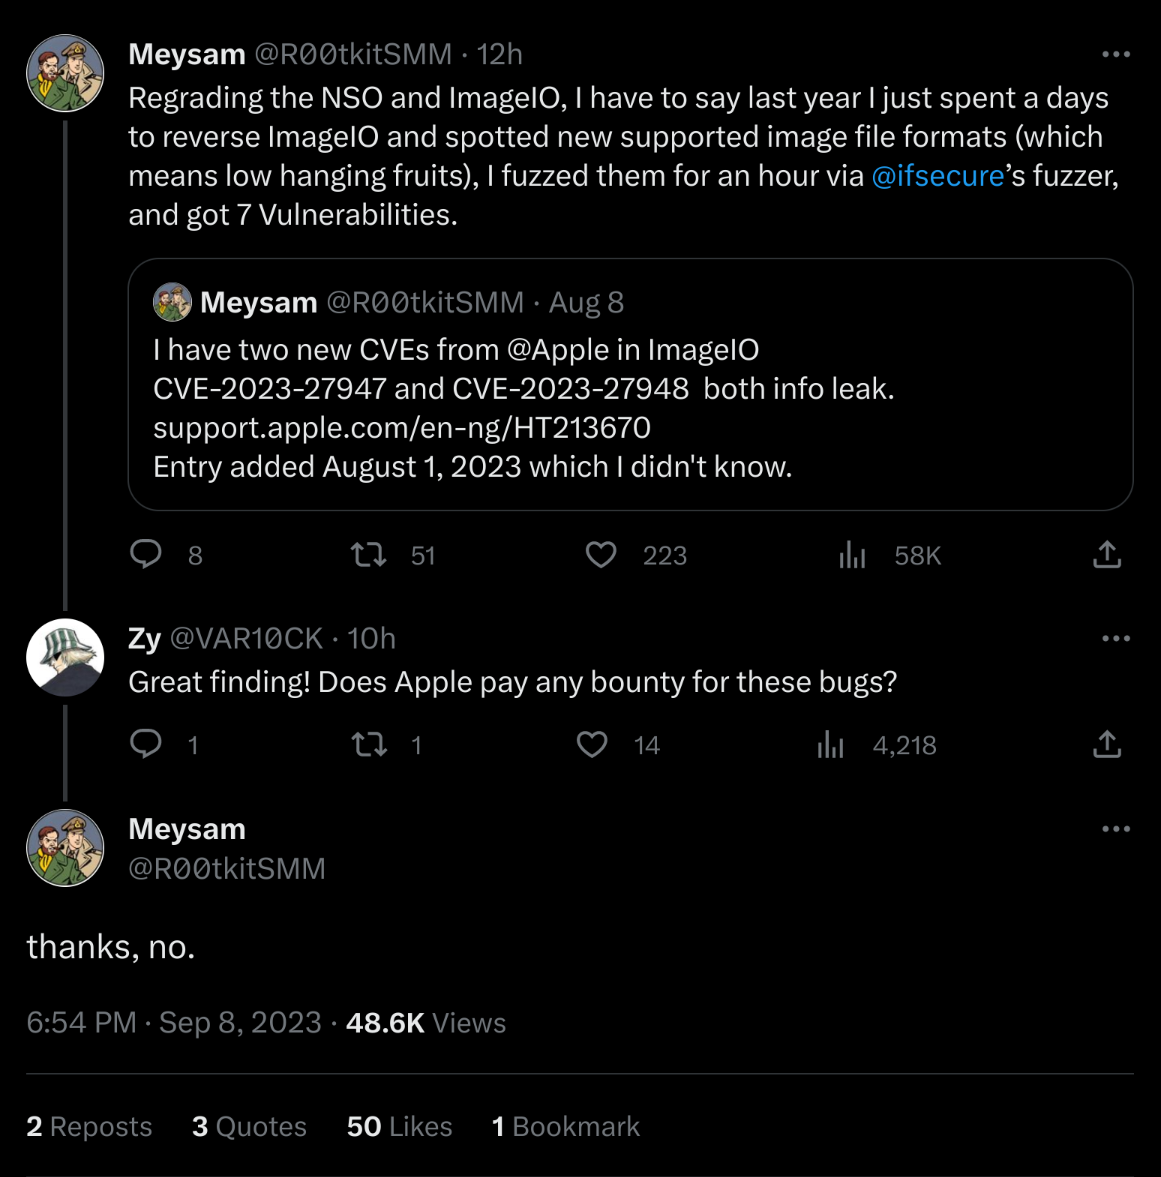Like Zy's tweet with 14 likes
The width and height of the screenshot is (1161, 1177).
(x=592, y=744)
